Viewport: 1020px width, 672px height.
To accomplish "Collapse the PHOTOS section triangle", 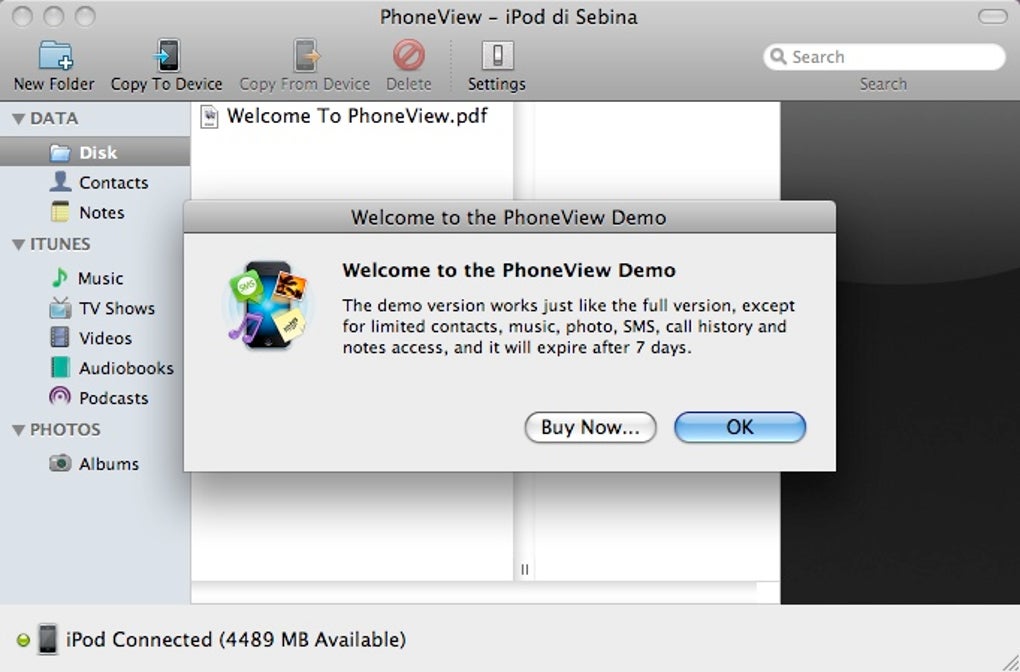I will [x=18, y=430].
